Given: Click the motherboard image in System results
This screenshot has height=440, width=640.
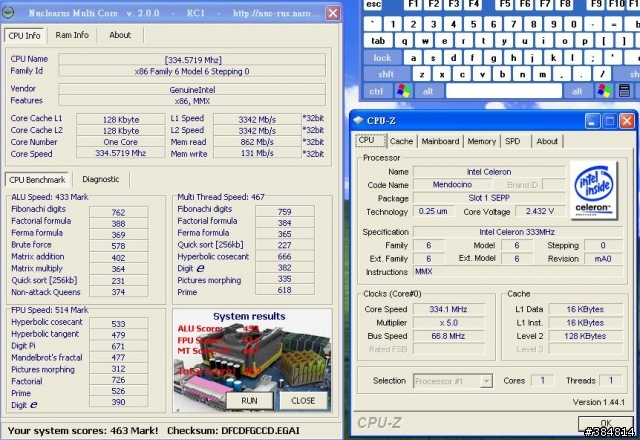Looking at the screenshot, I should coord(252,360).
